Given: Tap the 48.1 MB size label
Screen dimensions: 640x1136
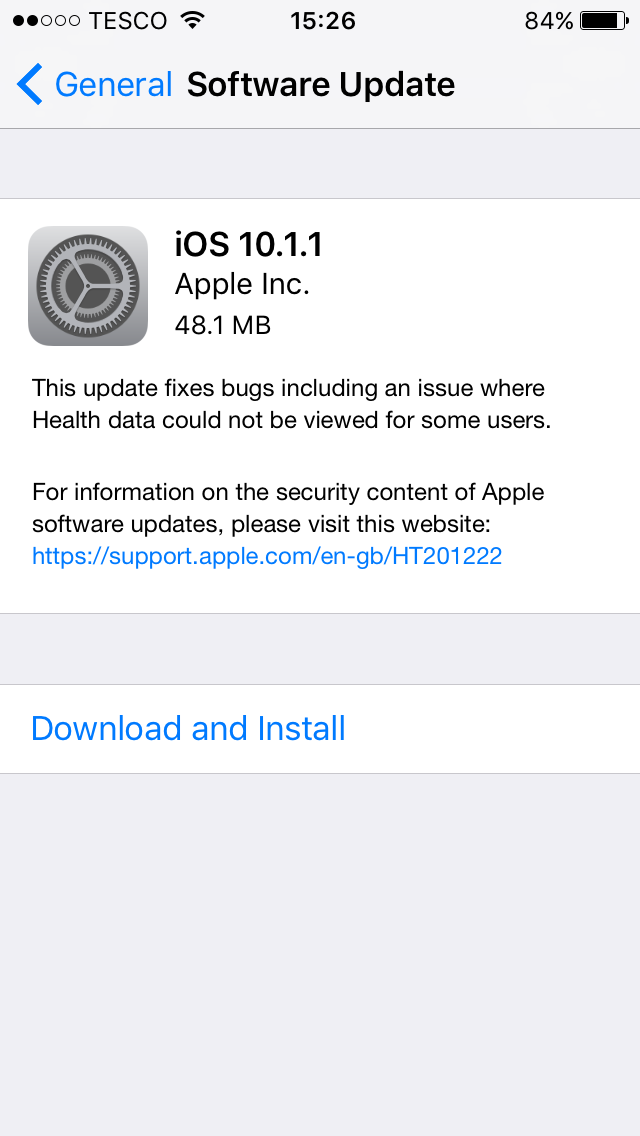Looking at the screenshot, I should (x=223, y=325).
